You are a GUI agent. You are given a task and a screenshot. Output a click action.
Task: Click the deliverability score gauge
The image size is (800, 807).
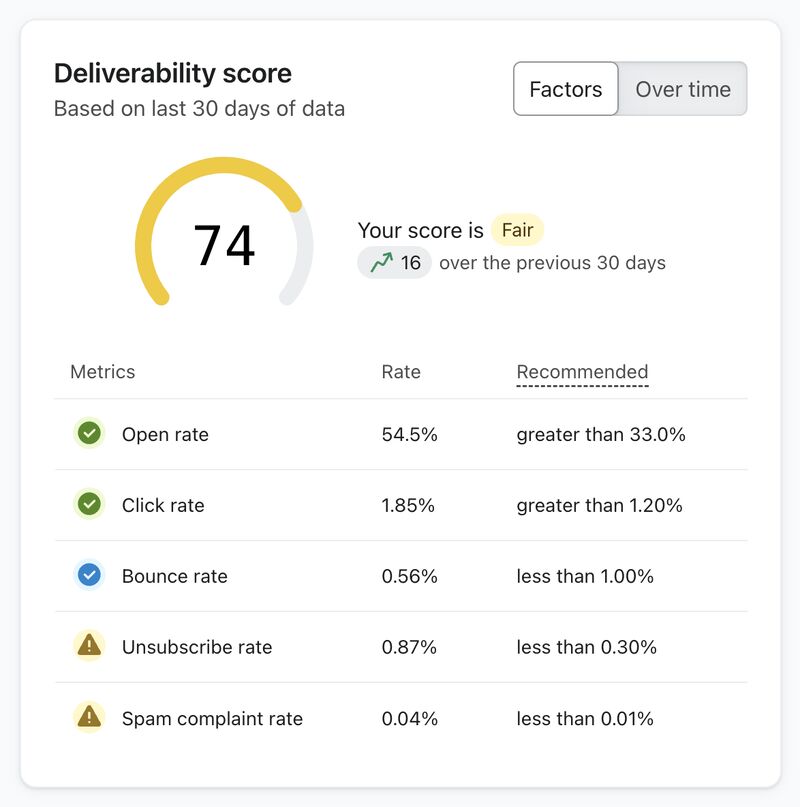point(224,232)
